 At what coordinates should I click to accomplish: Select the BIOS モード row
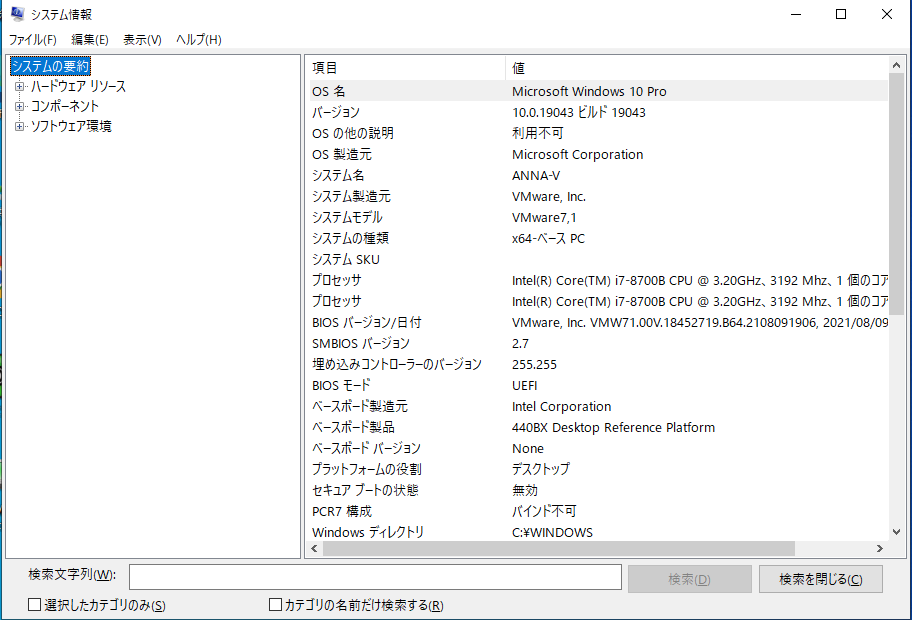(x=598, y=386)
